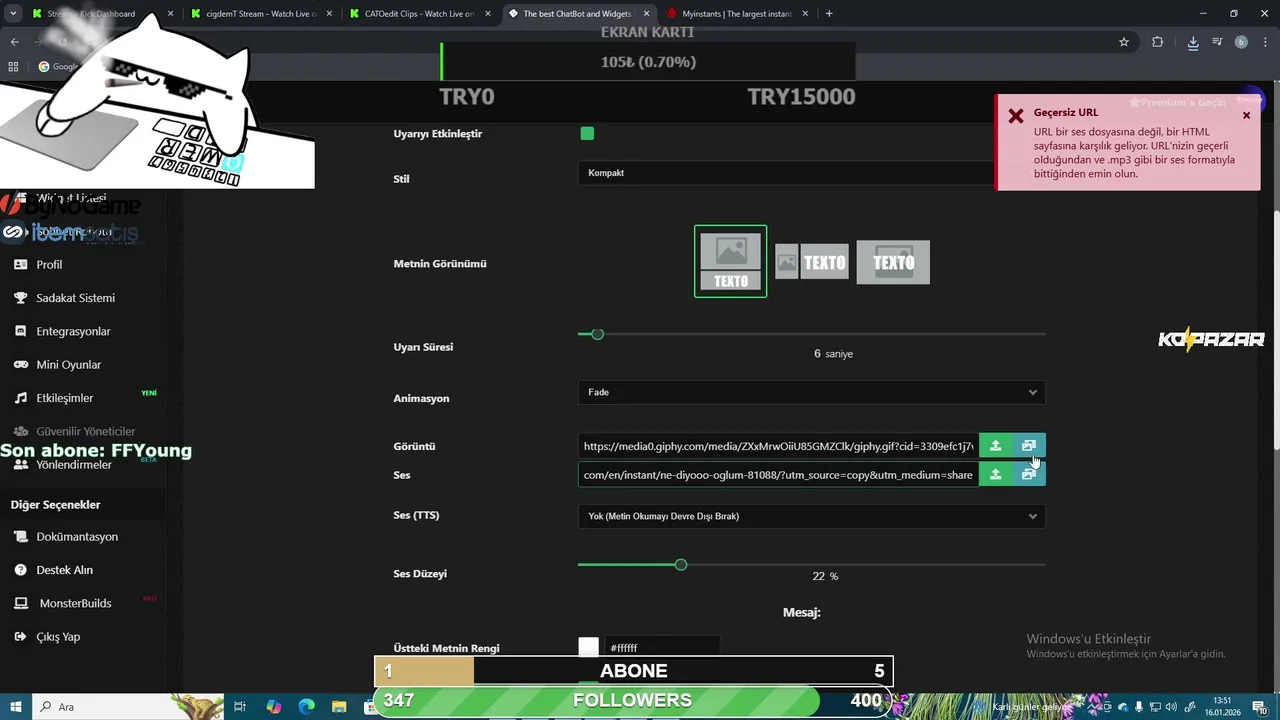Open the tab search dropdown arrow
Viewport: 1280px width, 720px height.
(x=14, y=14)
